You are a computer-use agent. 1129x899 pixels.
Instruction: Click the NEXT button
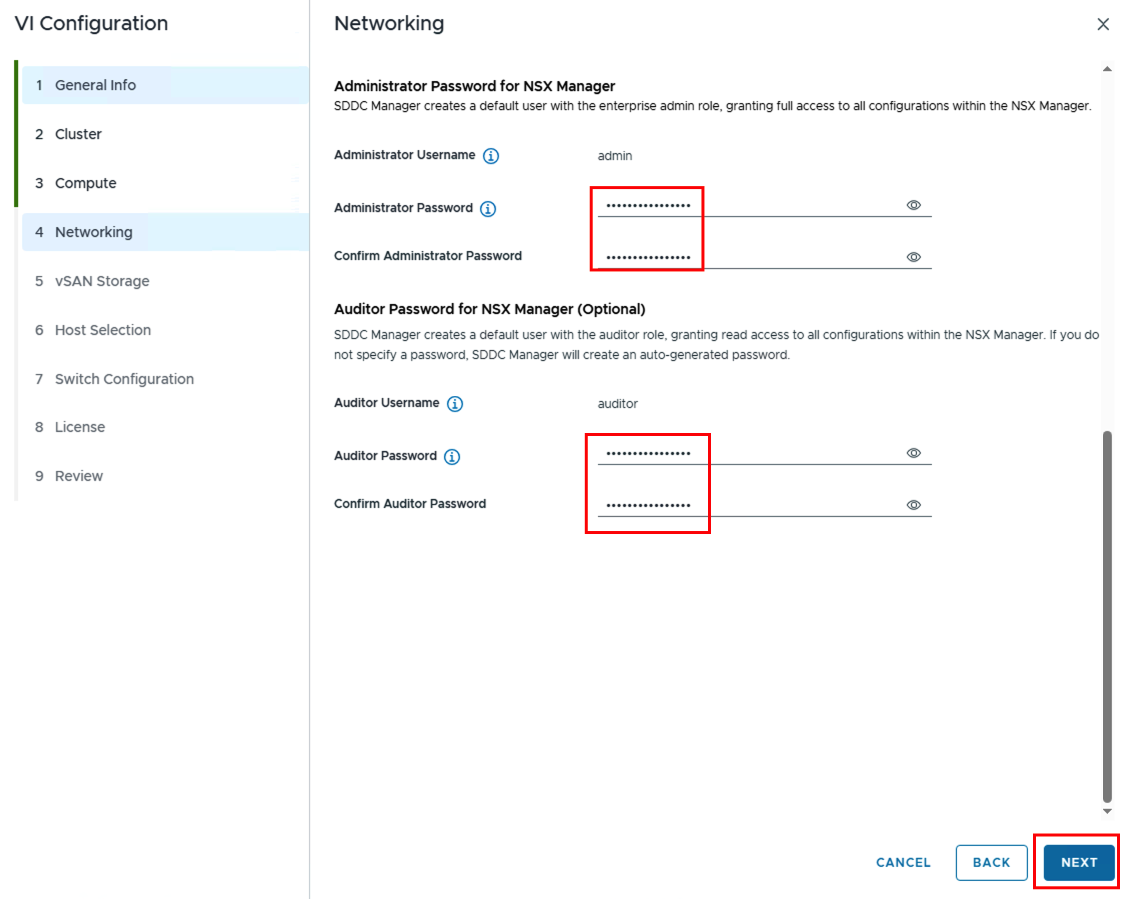pyautogui.click(x=1077, y=862)
